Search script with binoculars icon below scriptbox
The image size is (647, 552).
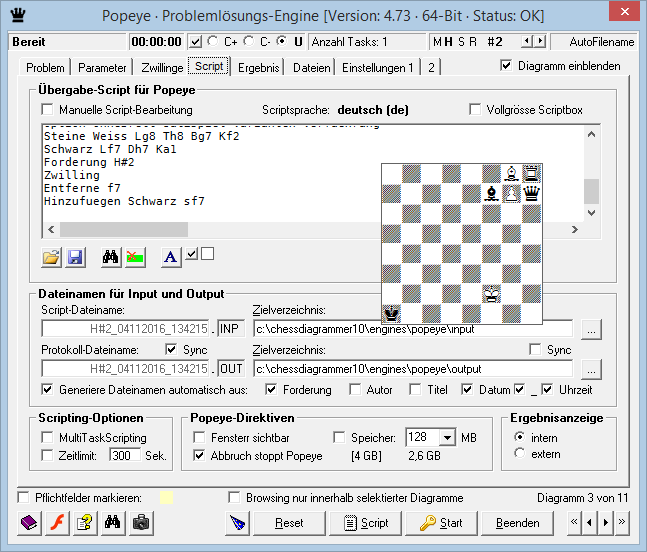coord(111,257)
